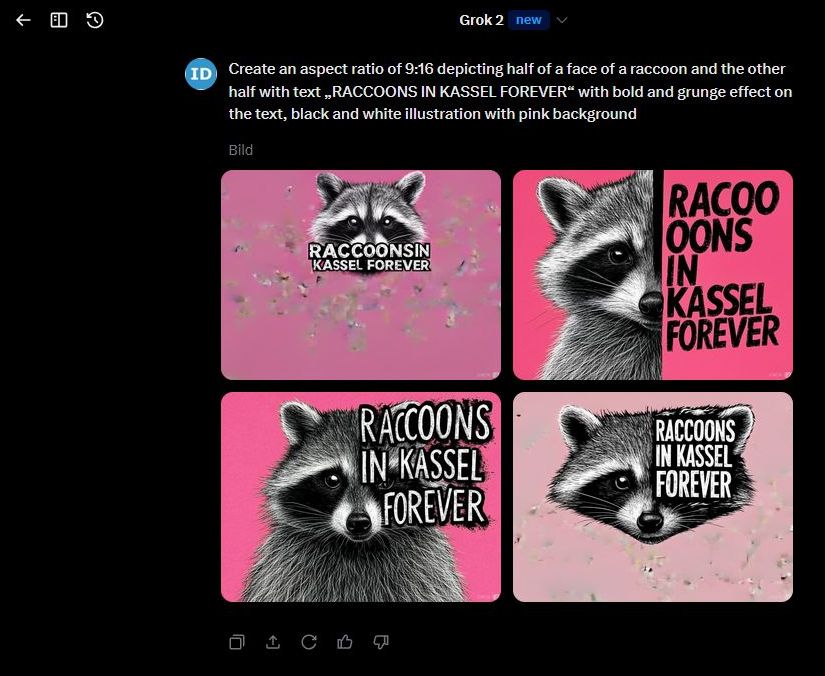825x676 pixels.
Task: Click the 'Bild' label above the images
Action: click(x=240, y=150)
